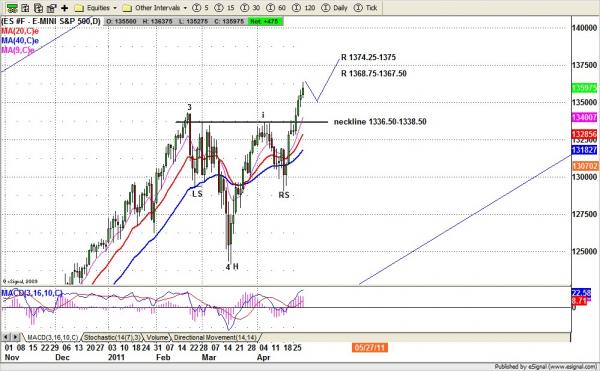Click the blue 22.58 MACD value marker
600x371 pixels.
point(581,293)
